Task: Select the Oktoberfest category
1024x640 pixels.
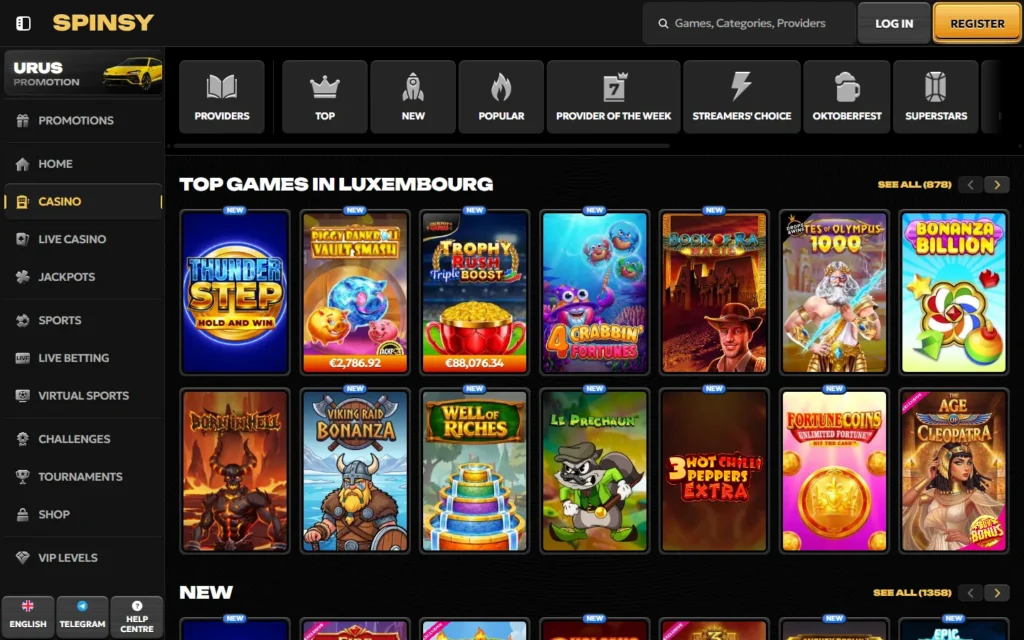Action: coord(847,97)
